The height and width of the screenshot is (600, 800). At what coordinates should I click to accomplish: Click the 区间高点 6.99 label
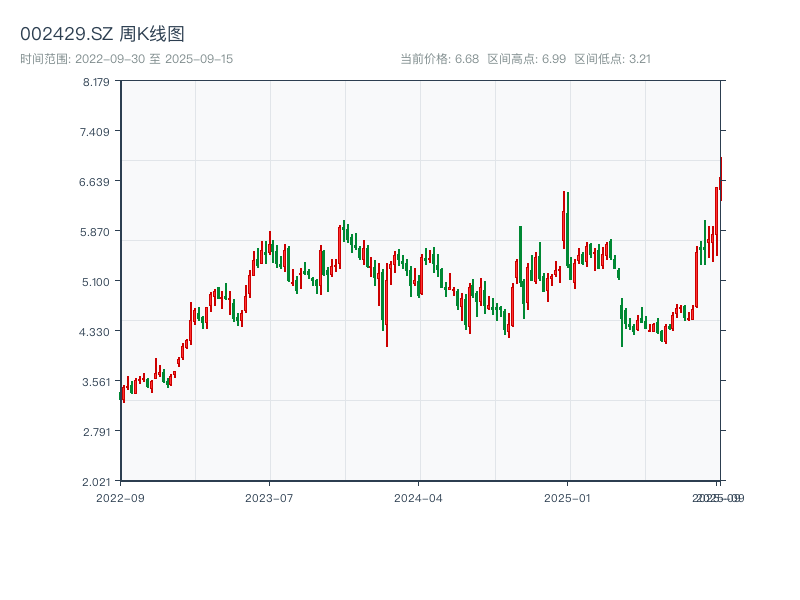[526, 59]
